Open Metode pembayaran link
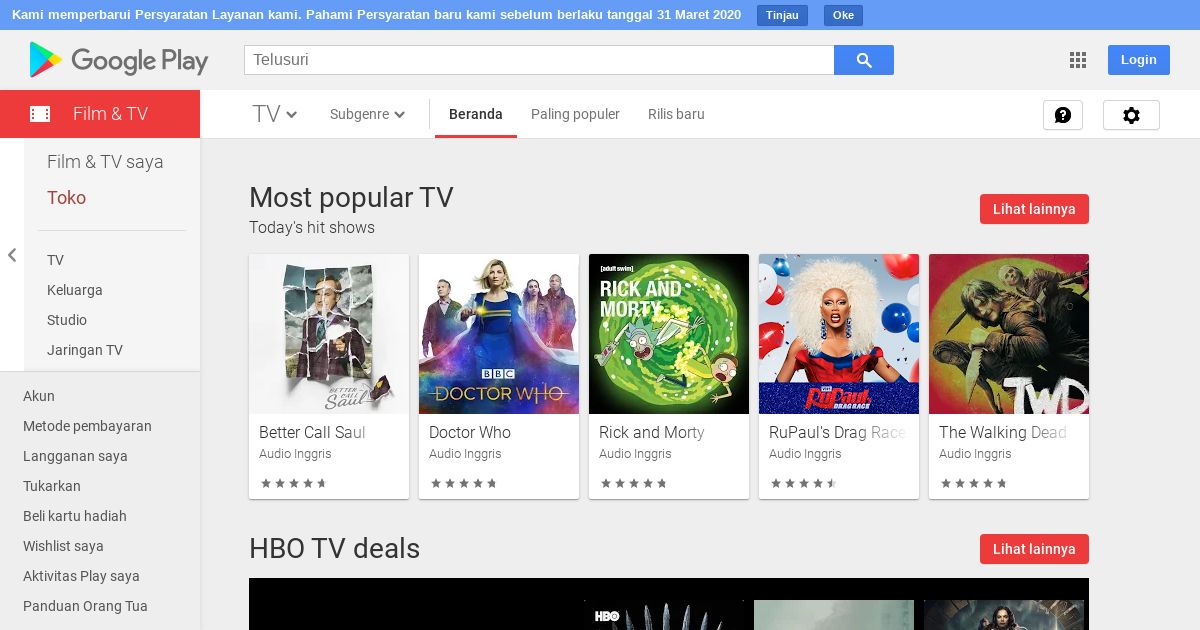 click(x=87, y=426)
